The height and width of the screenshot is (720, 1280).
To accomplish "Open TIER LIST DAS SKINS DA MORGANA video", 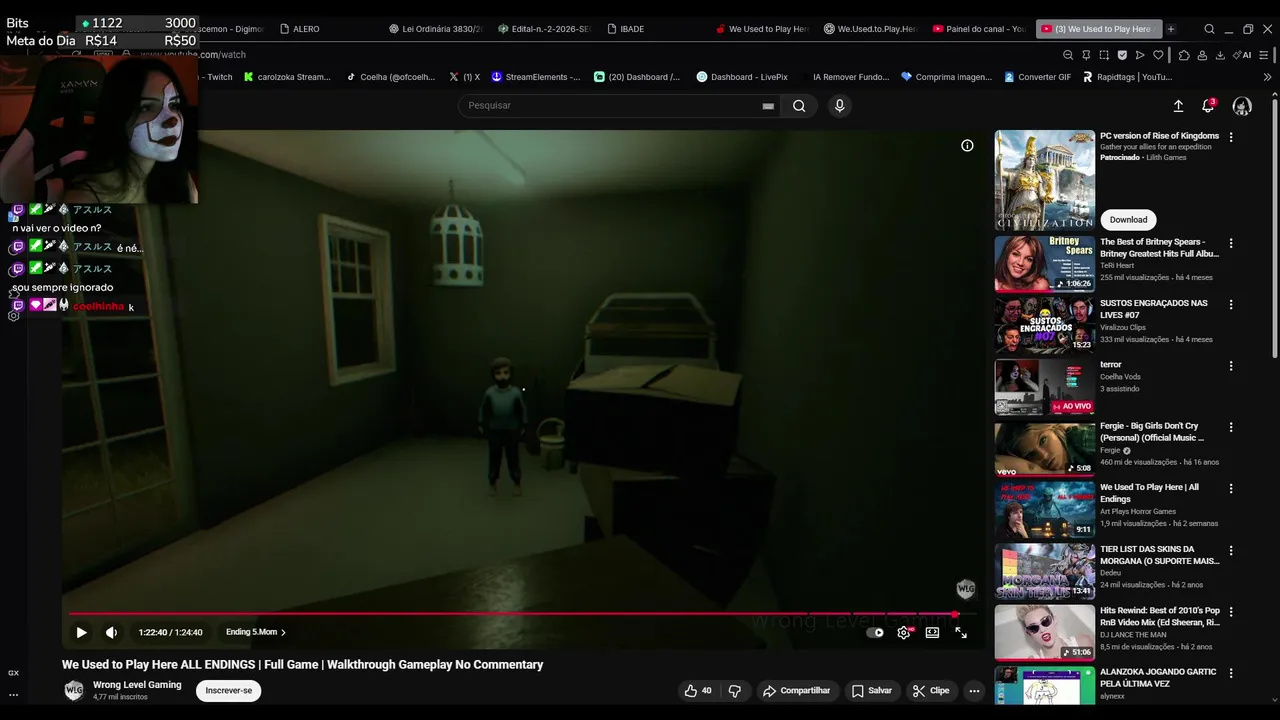I will (1045, 571).
